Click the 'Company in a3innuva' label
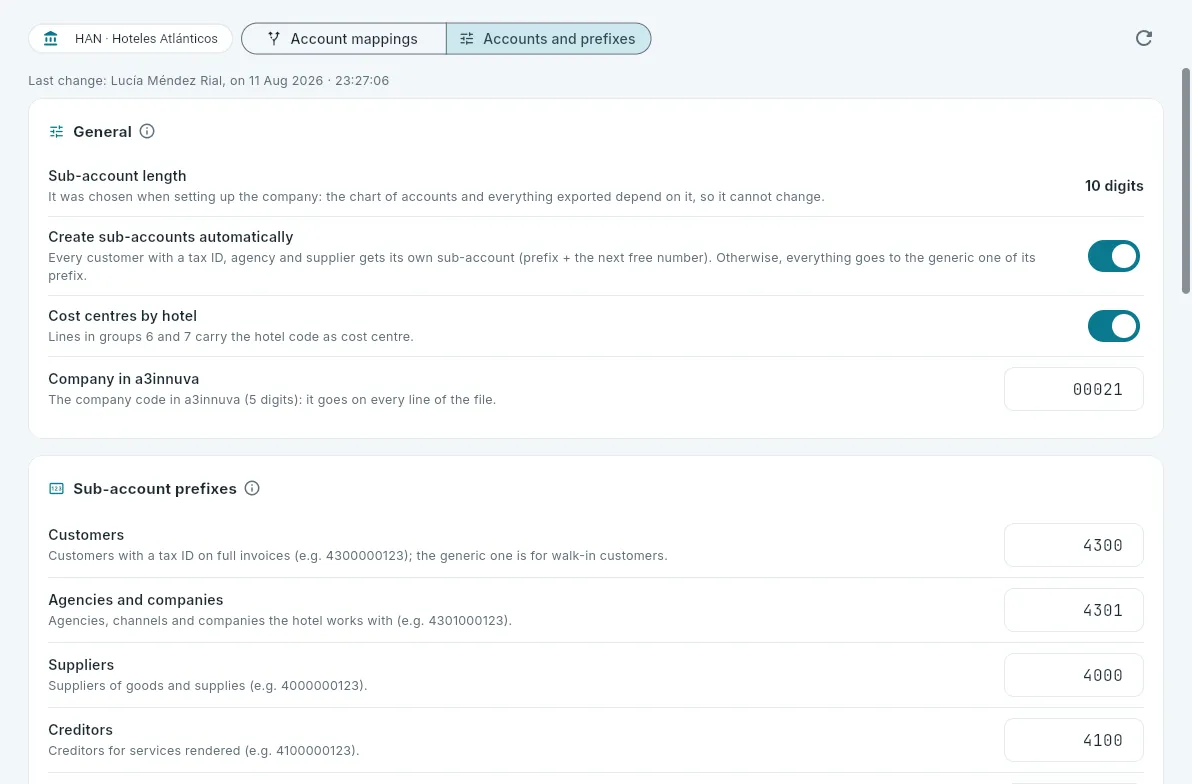 click(123, 379)
